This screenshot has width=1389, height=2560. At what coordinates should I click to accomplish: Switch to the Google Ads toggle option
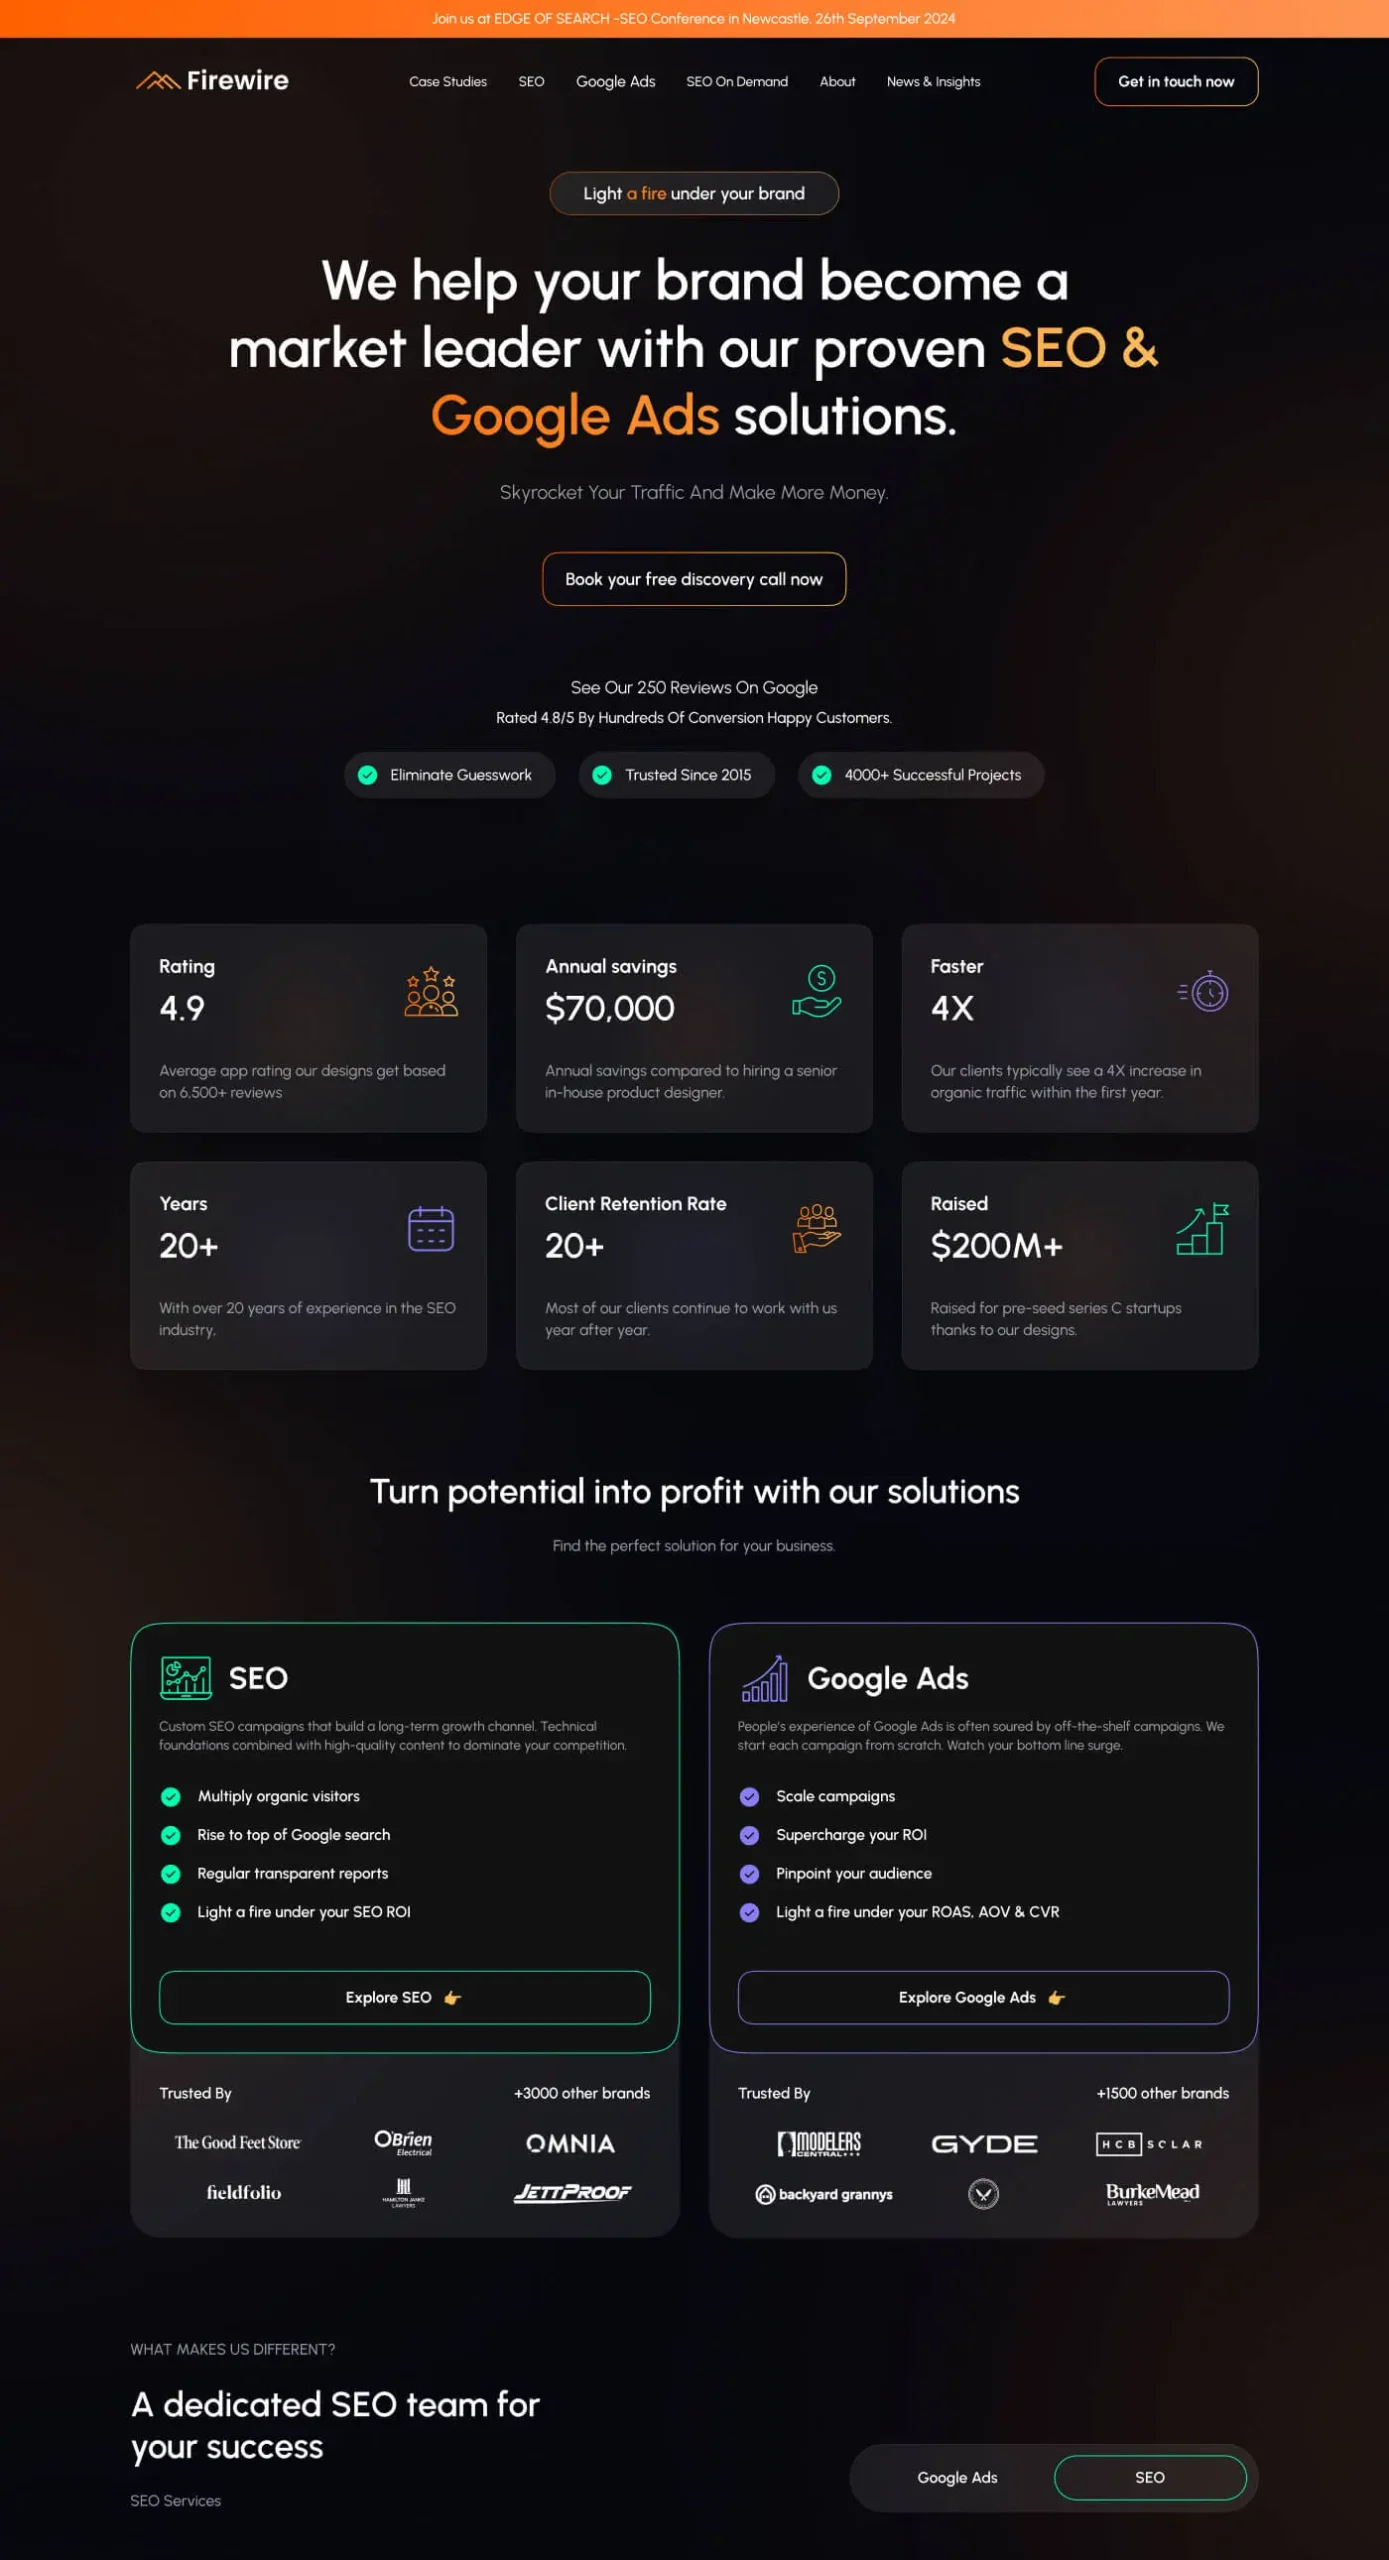[x=957, y=2478]
